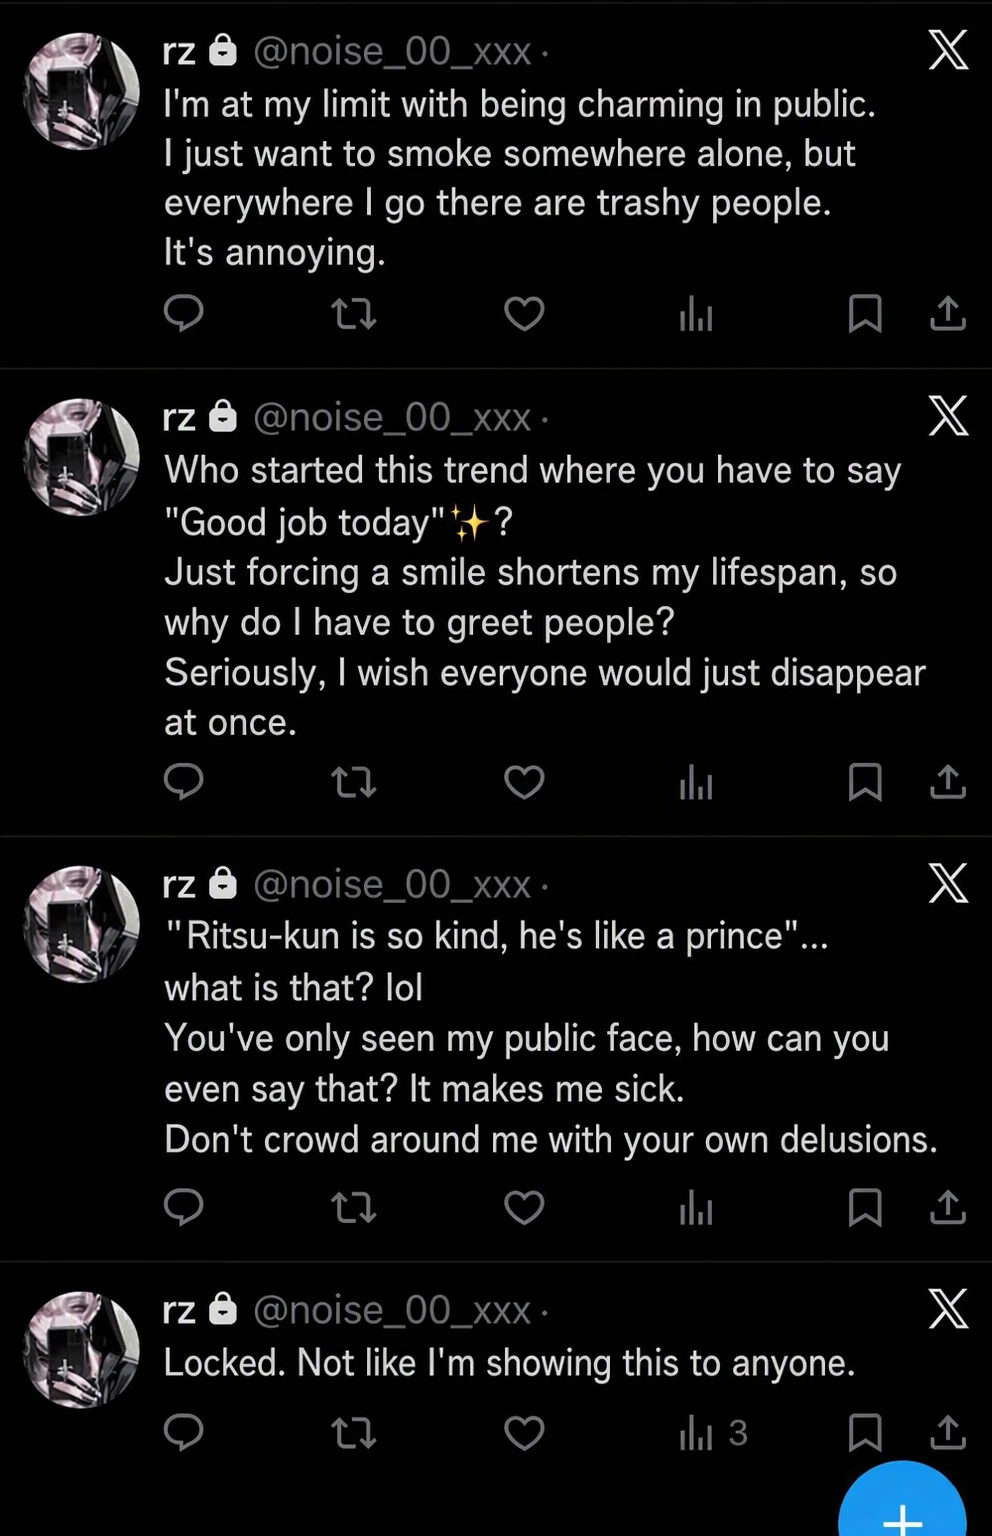Reply to the 'Ritsu-kun is so kind' tweet
The width and height of the screenshot is (992, 1536).
183,1208
